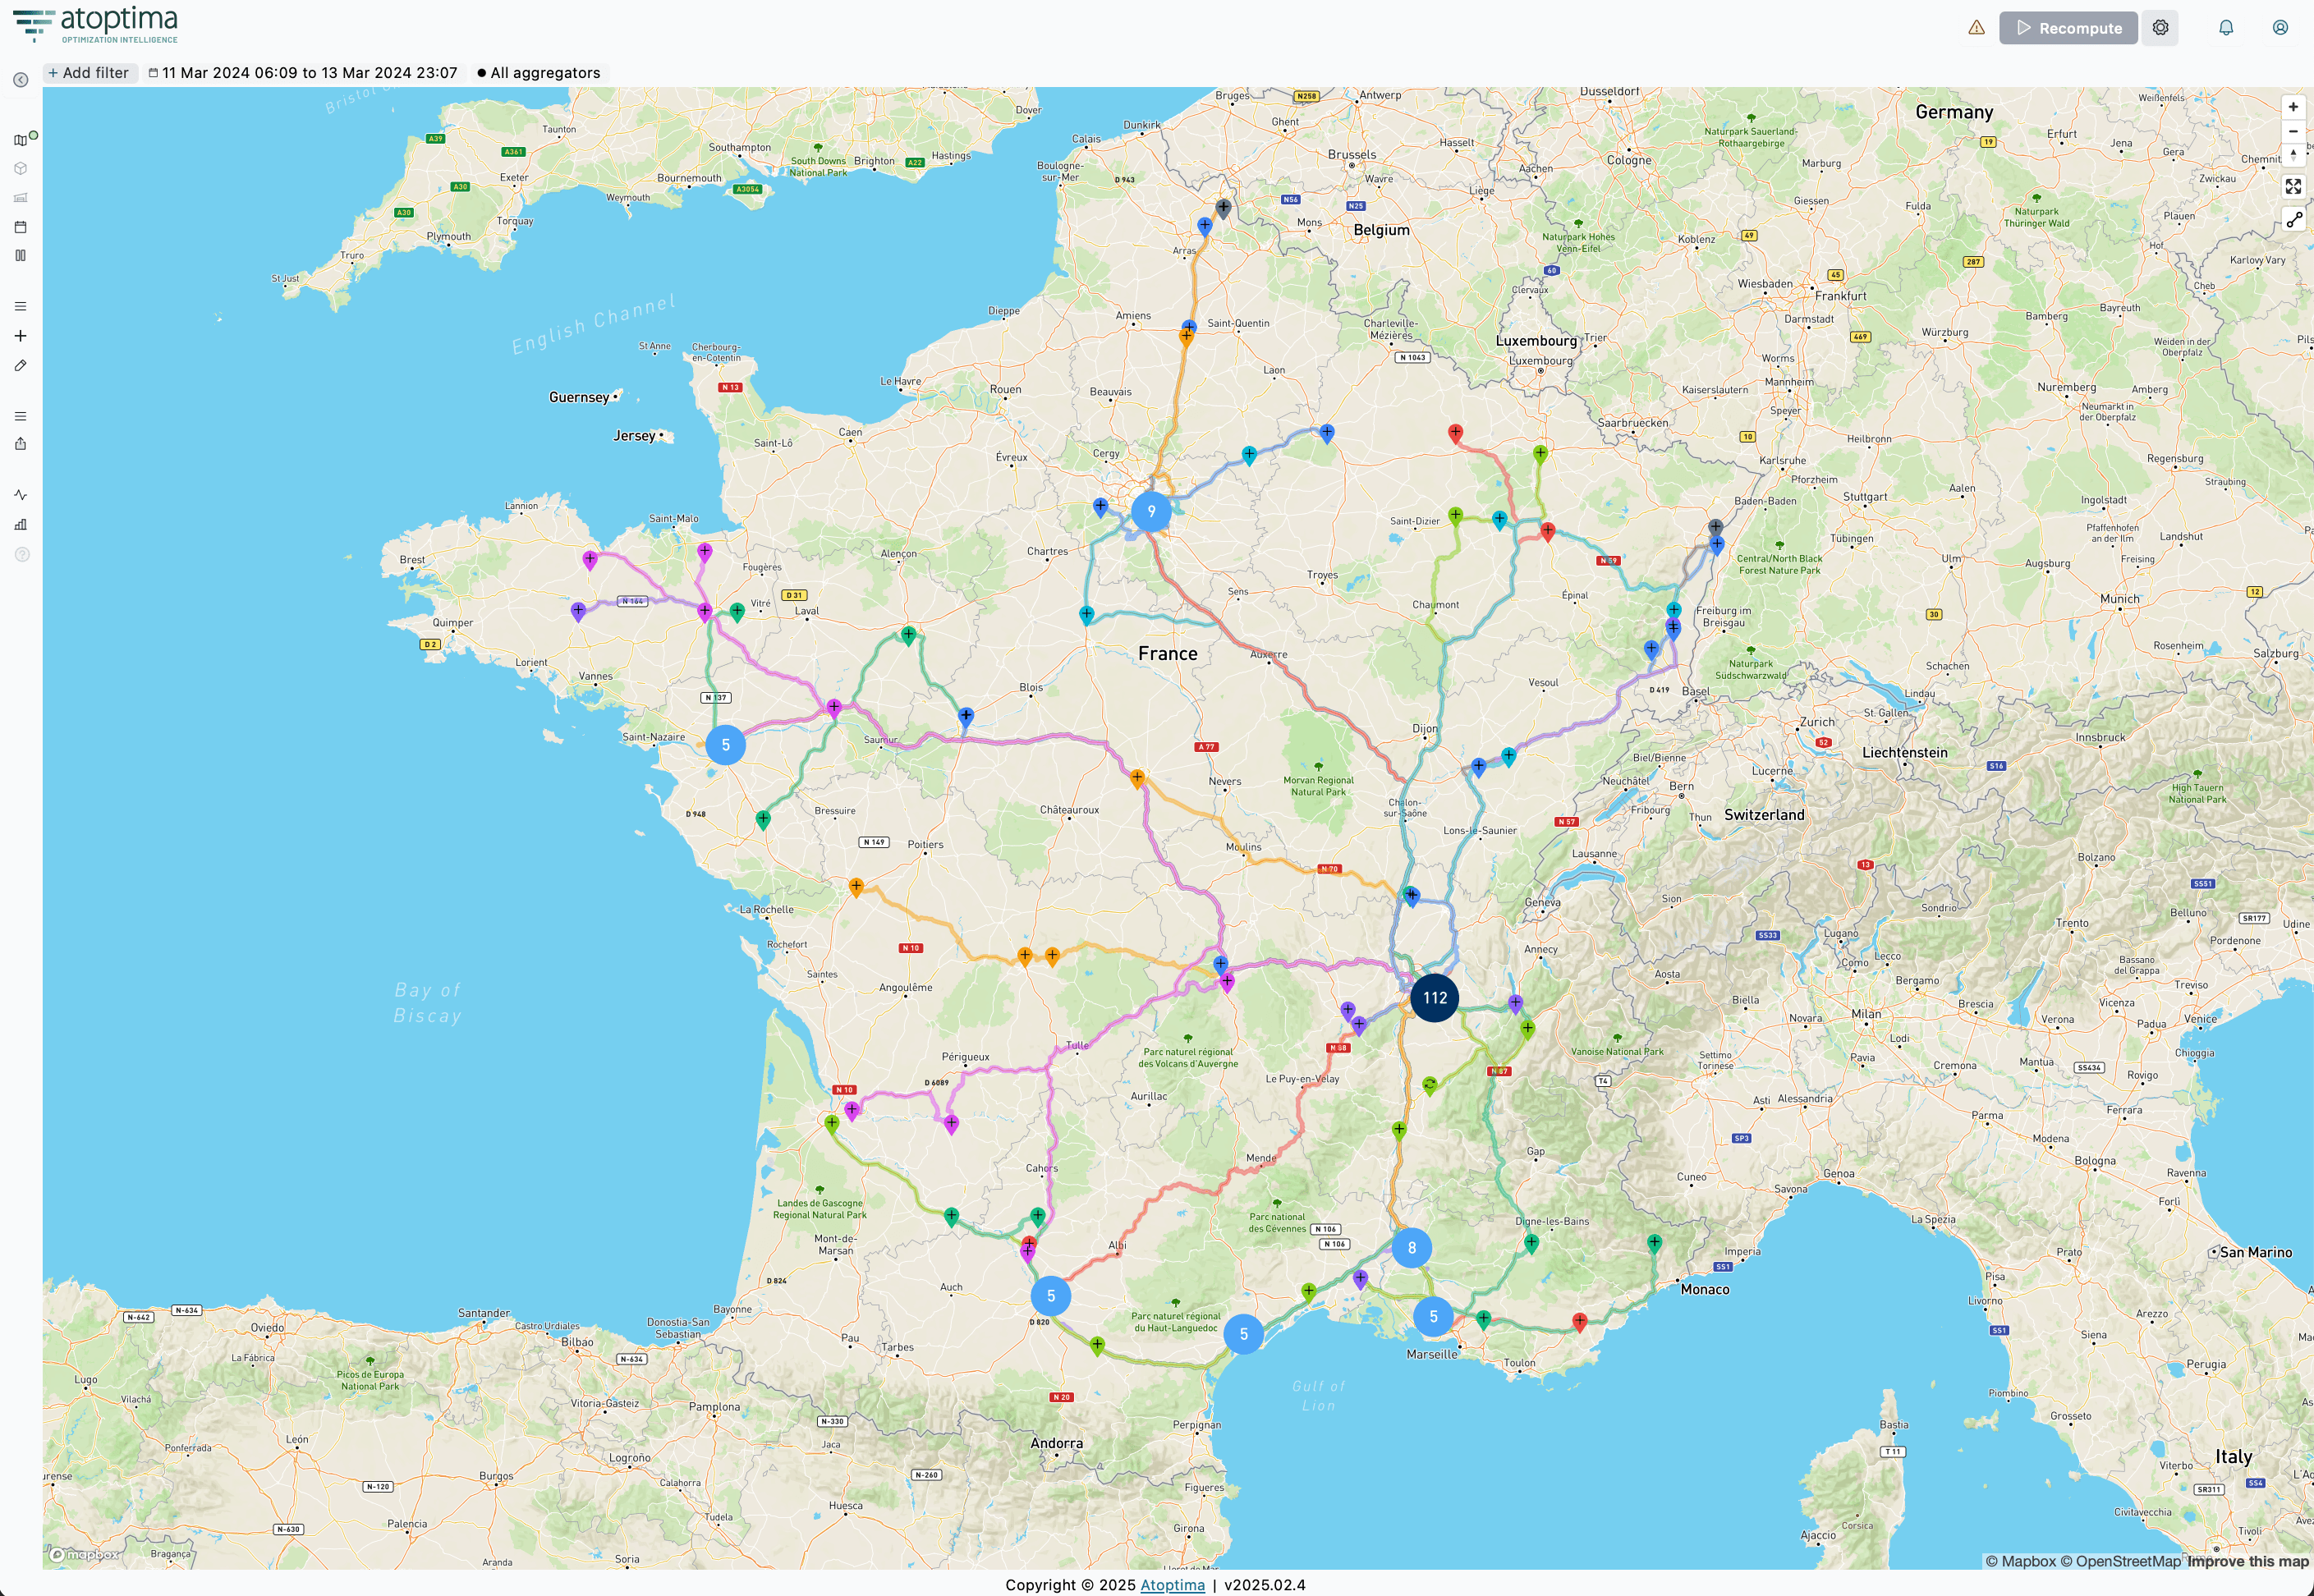Open the All aggregators filter dropdown
The image size is (2314, 1596).
click(x=539, y=73)
